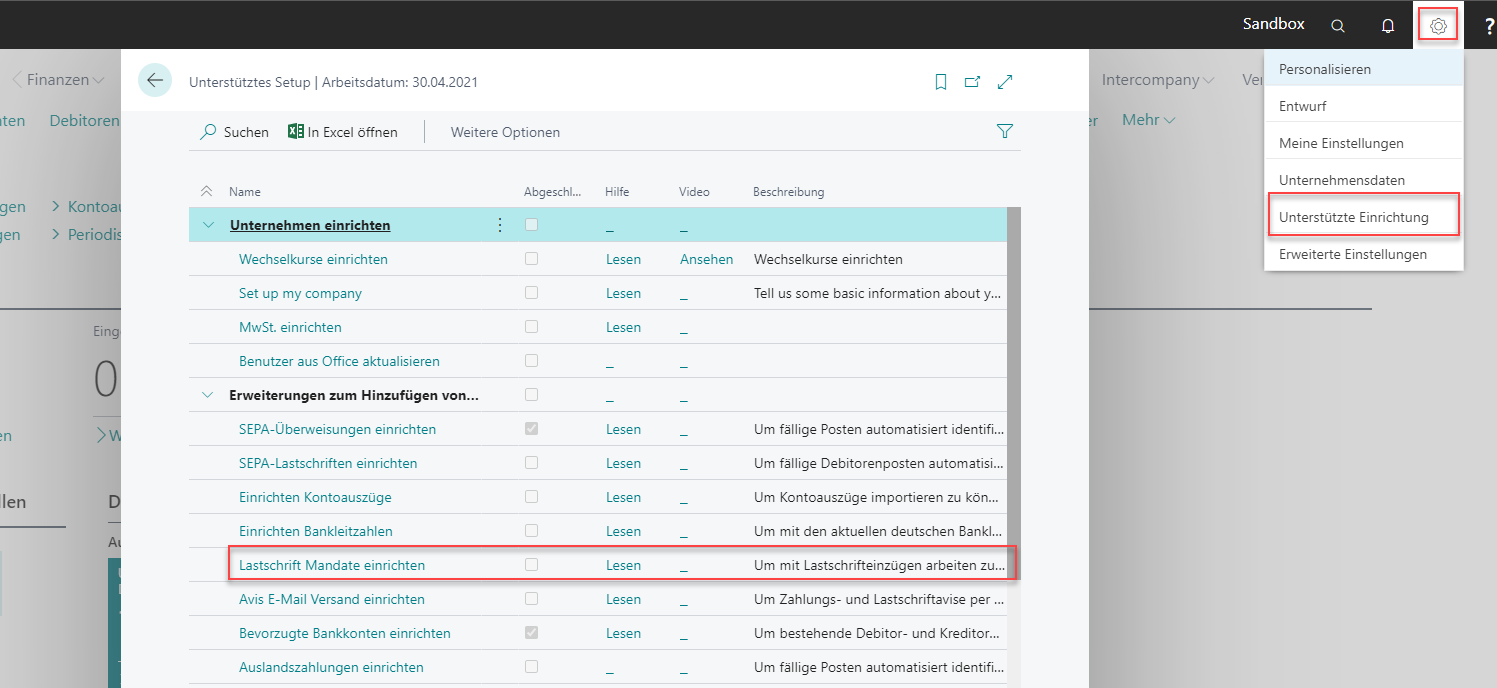Image resolution: width=1497 pixels, height=688 pixels.
Task: Expand the Intercompany dropdown menu
Action: tap(1158, 80)
